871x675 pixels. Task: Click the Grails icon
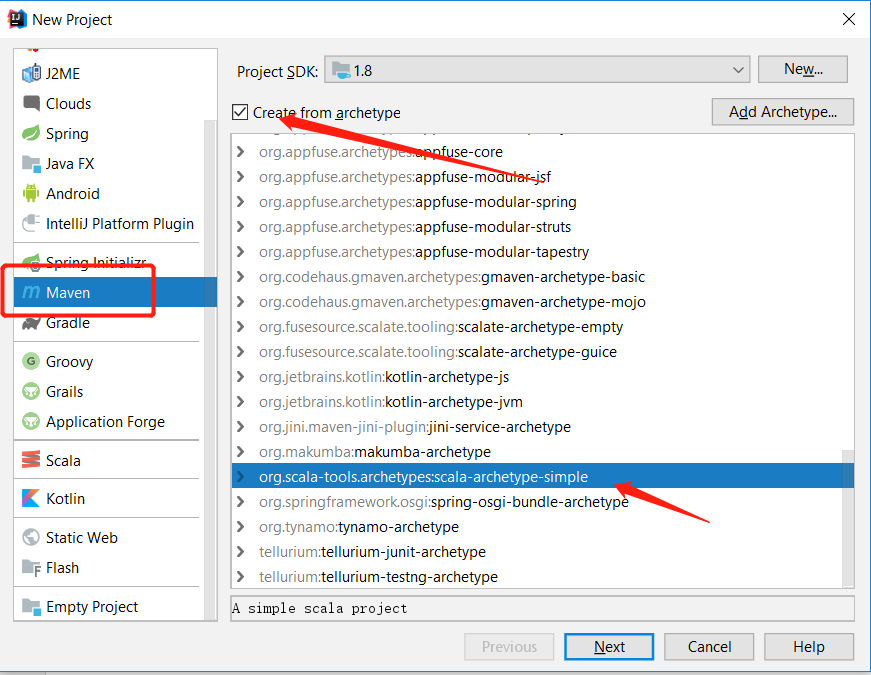(x=31, y=392)
